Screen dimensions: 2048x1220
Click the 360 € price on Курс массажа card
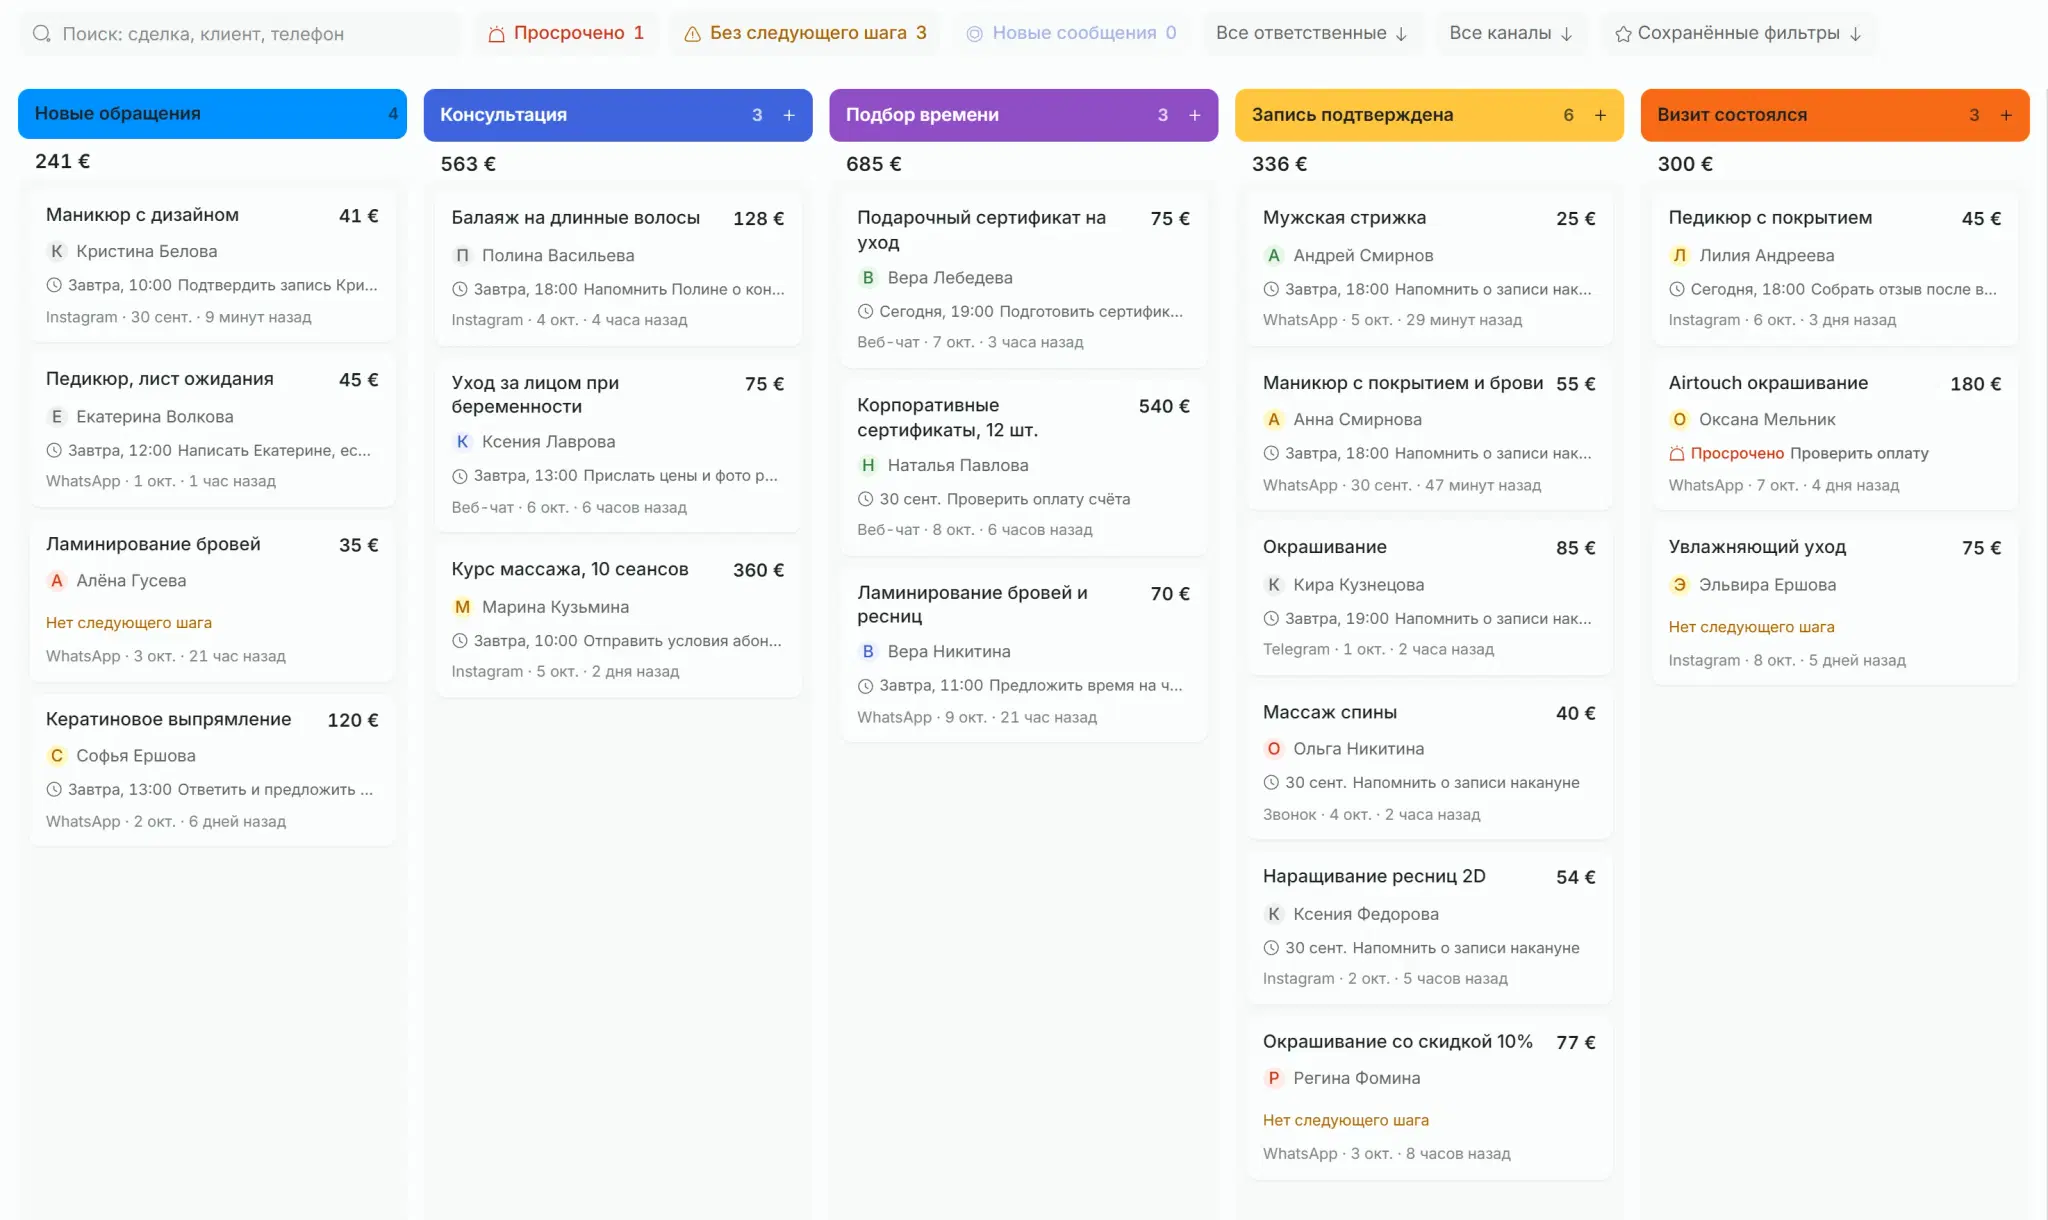click(758, 570)
